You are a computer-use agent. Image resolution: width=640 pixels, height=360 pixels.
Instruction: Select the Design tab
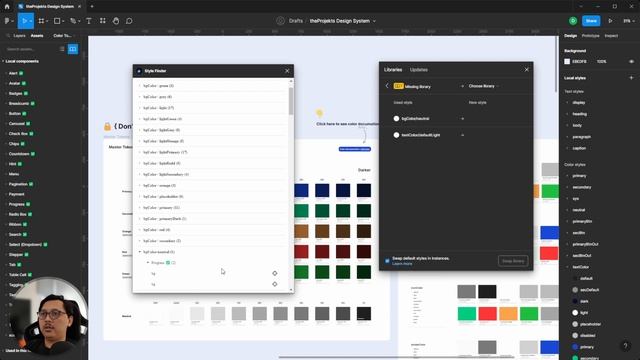(571, 36)
